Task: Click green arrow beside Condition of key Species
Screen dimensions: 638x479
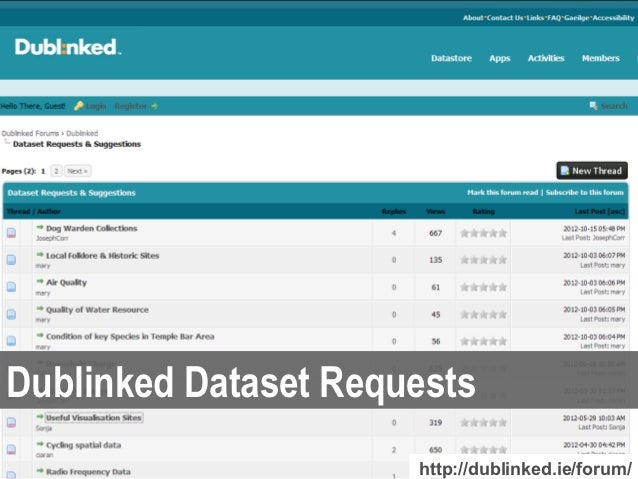Action: (x=39, y=335)
